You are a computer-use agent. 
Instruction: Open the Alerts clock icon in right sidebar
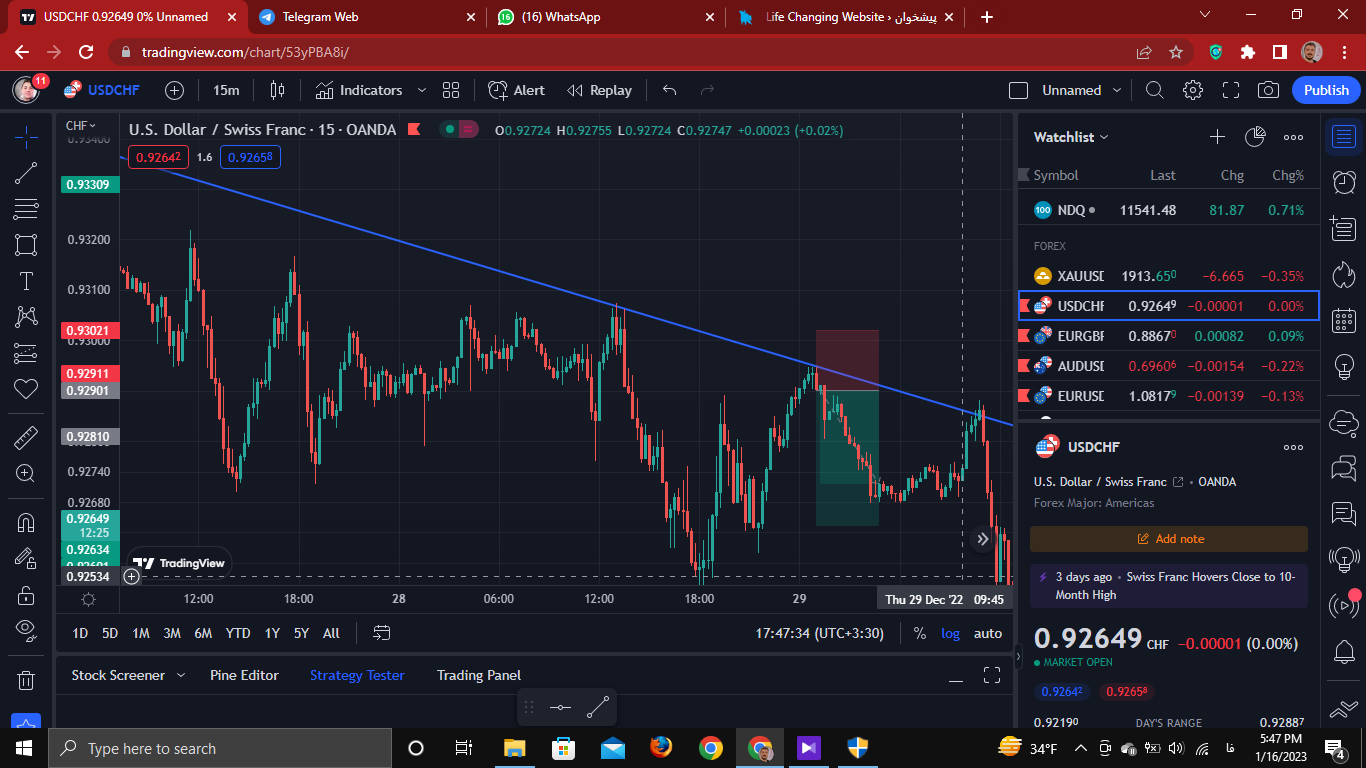pos(1344,182)
